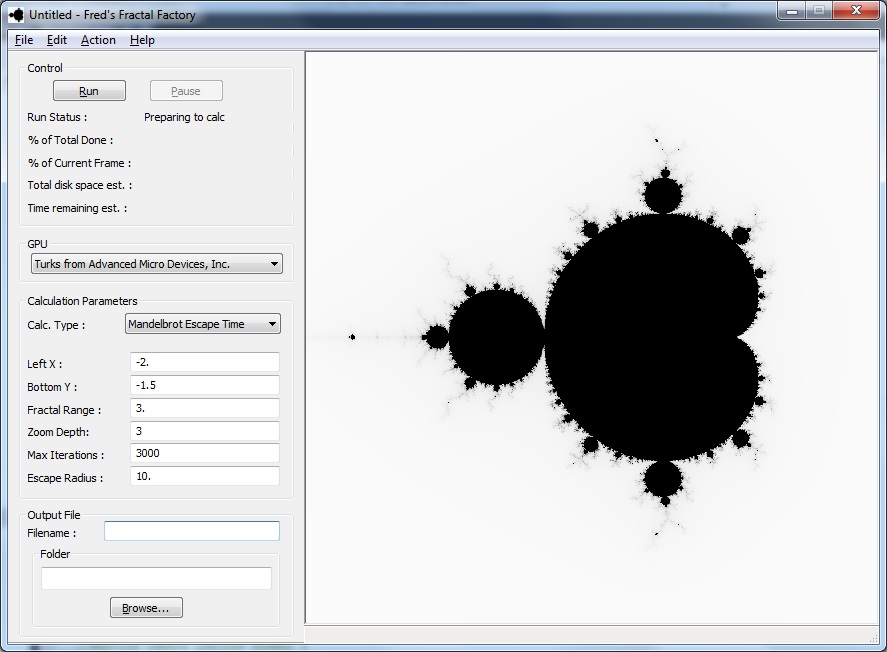Click the Fractal Factory app icon in title bar
Screen dimensions: 887x652
pos(15,15)
